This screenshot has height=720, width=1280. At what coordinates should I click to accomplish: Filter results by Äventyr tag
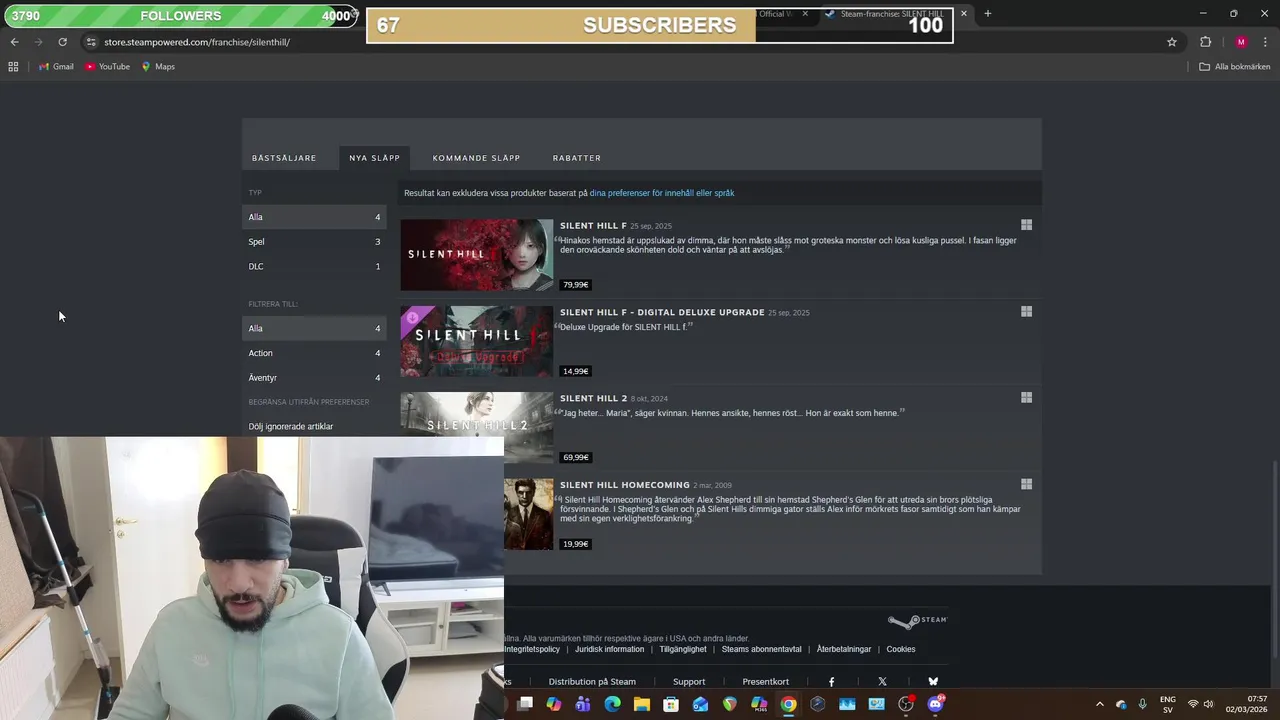coord(314,378)
